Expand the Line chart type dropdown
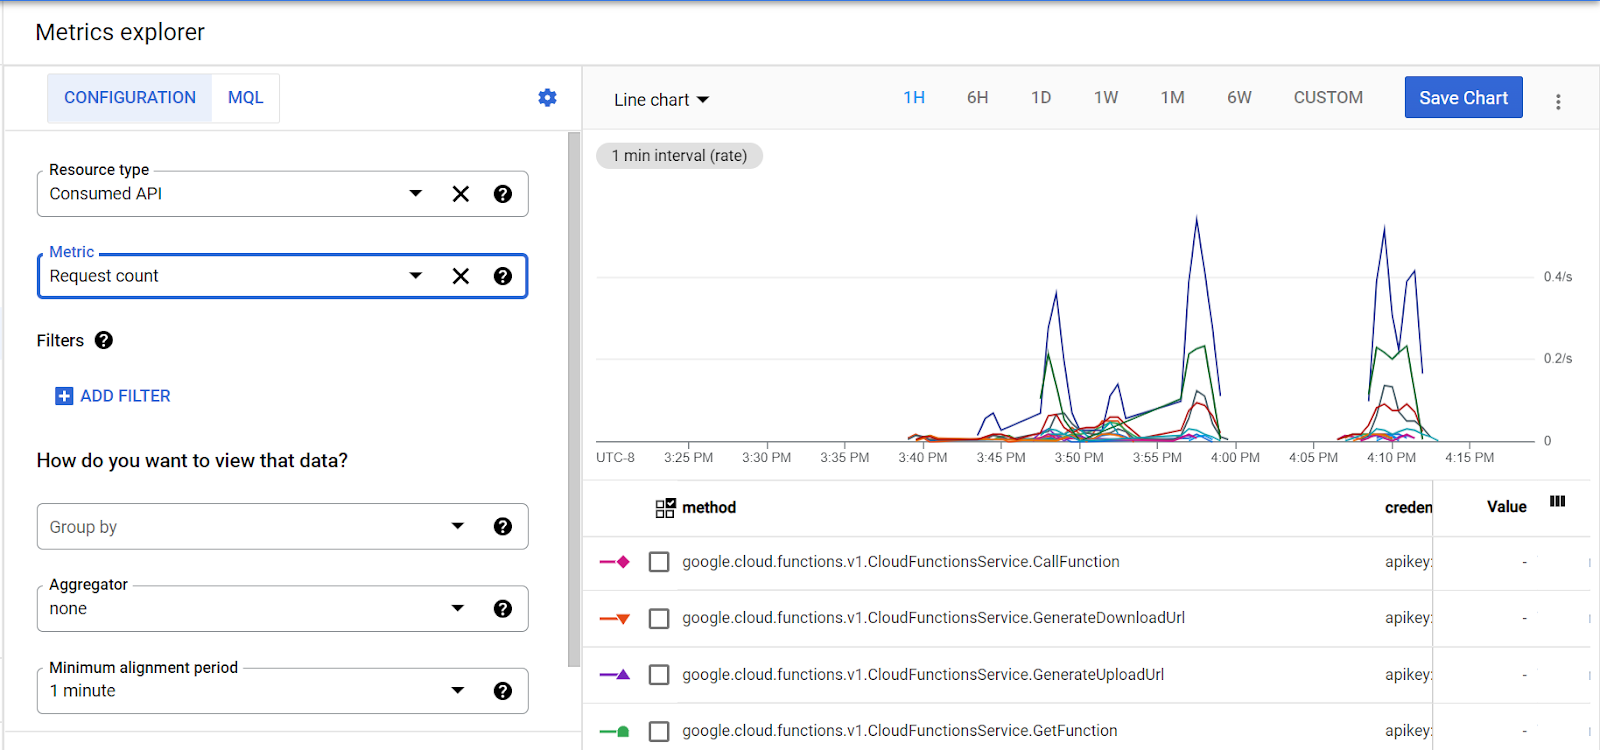The image size is (1600, 750). [x=661, y=100]
